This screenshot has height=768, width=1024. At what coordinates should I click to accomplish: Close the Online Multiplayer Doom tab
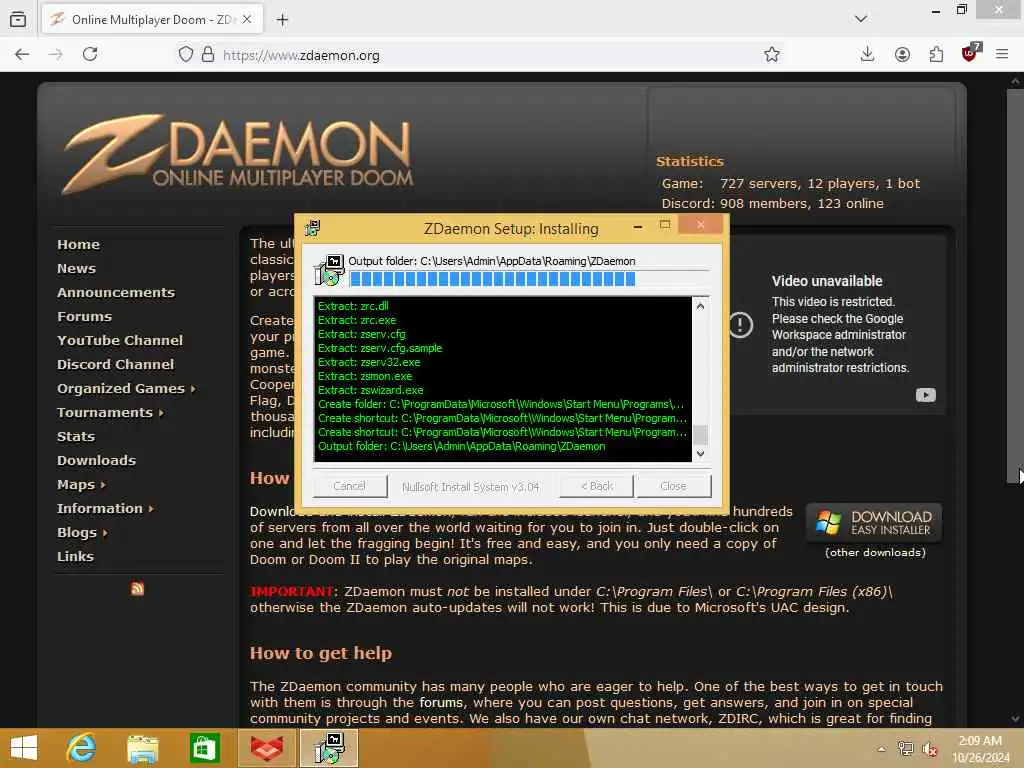[x=247, y=20]
